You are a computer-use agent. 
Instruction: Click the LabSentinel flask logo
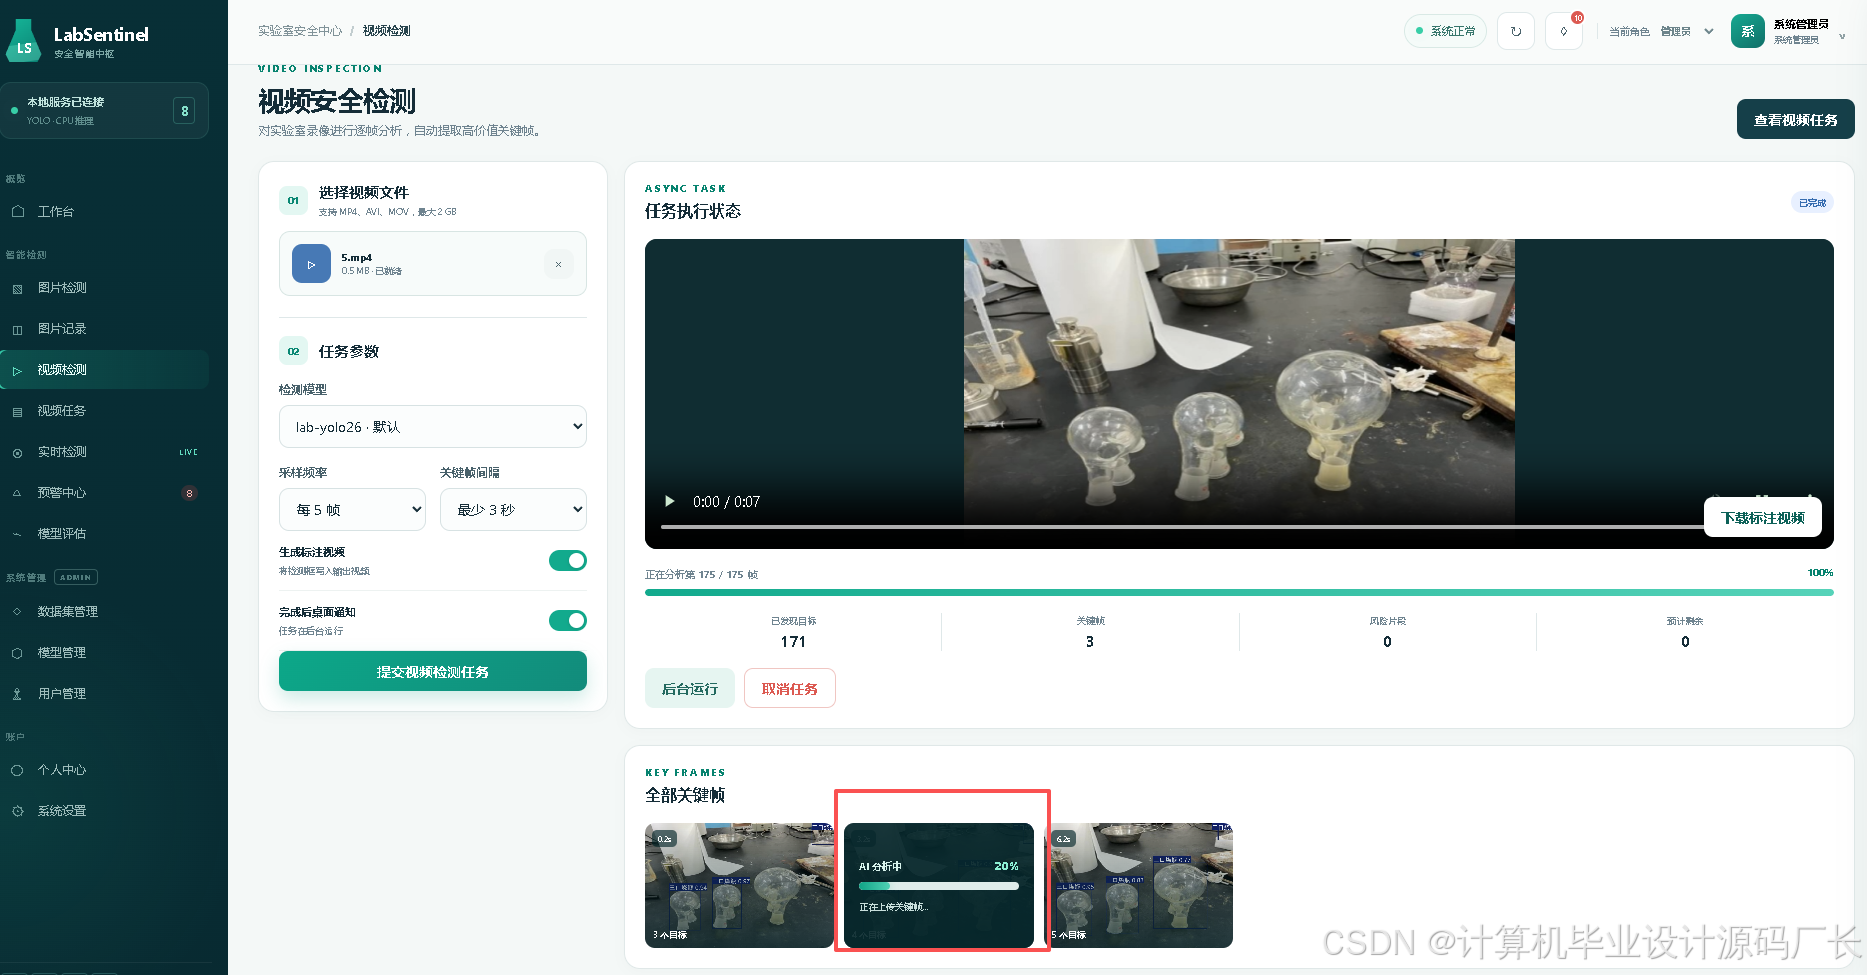click(24, 41)
